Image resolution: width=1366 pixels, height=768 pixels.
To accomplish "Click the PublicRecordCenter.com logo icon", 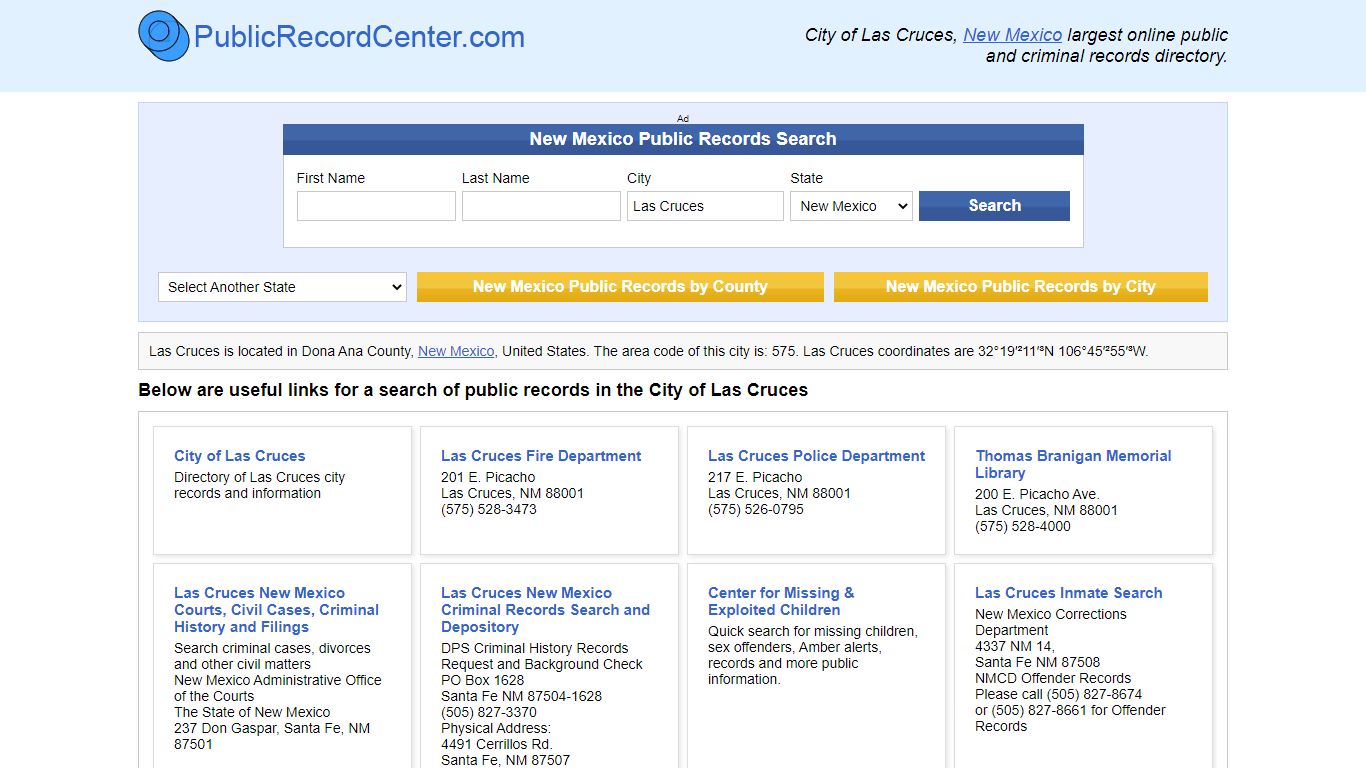I will (164, 36).
